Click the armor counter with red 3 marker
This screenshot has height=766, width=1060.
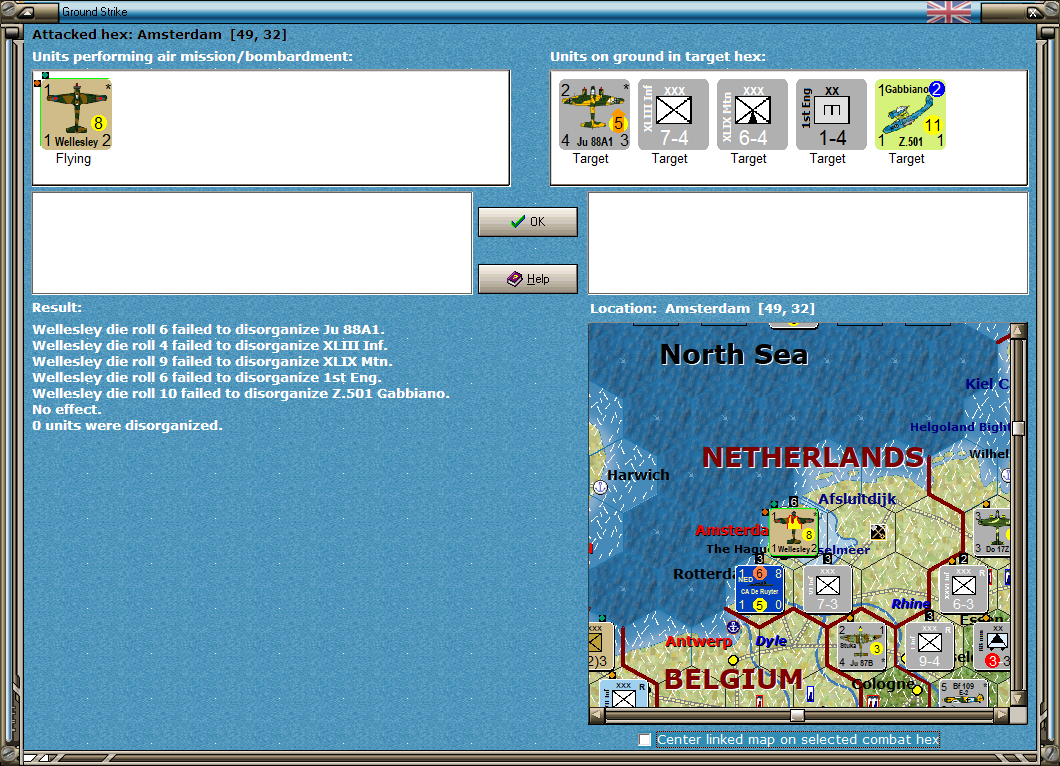pos(992,646)
